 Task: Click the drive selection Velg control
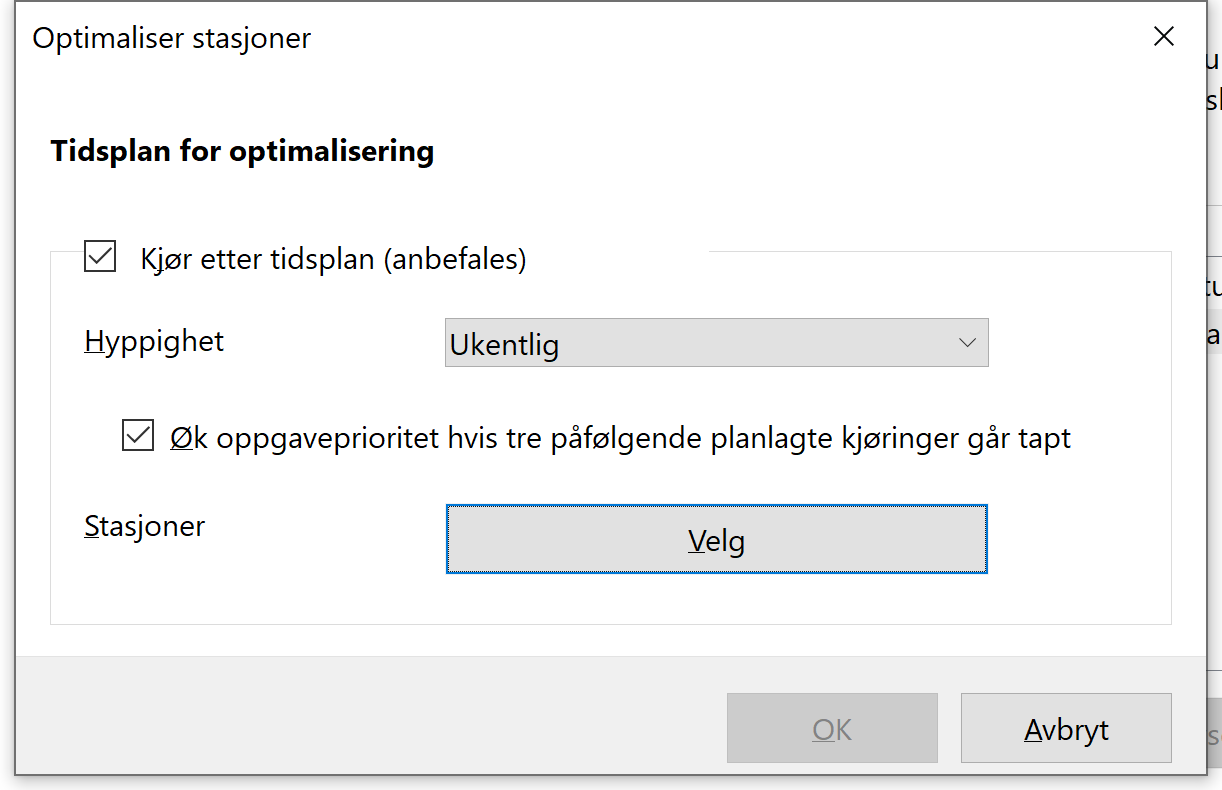[716, 539]
